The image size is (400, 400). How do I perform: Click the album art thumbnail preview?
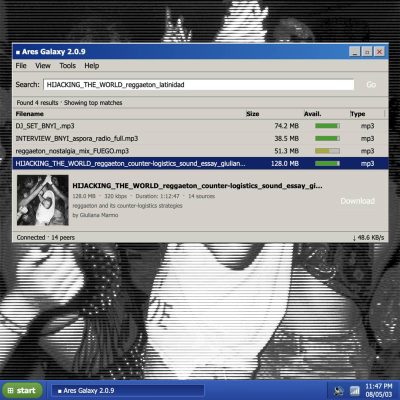[43, 200]
